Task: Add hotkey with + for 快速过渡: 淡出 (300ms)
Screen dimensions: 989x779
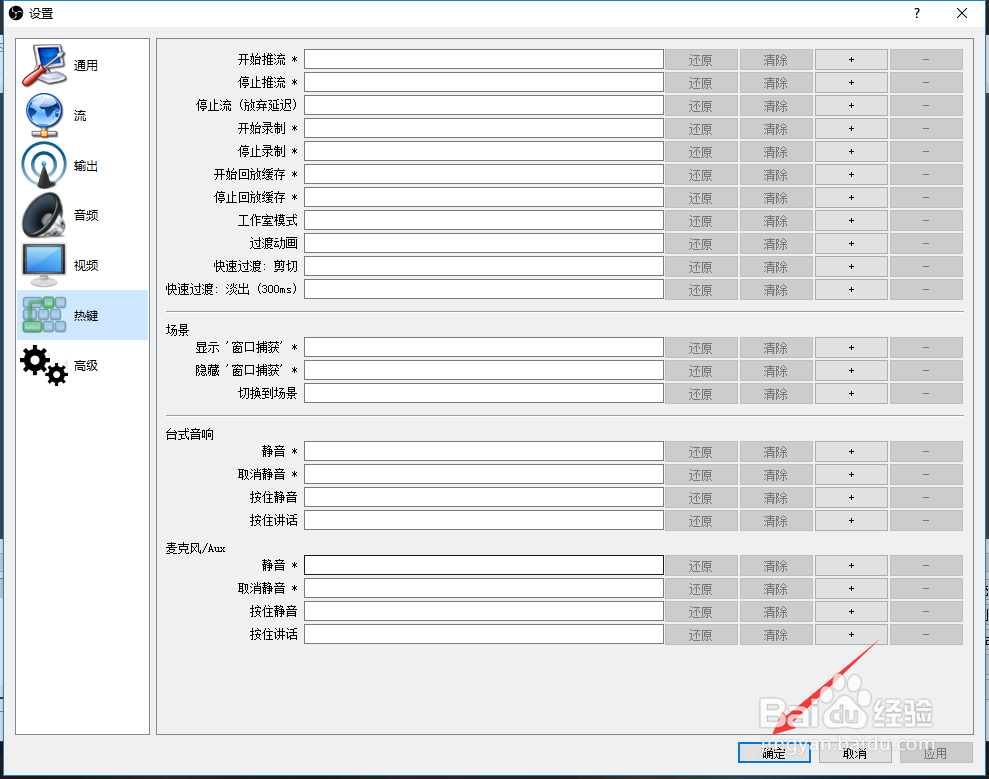Action: click(x=851, y=290)
